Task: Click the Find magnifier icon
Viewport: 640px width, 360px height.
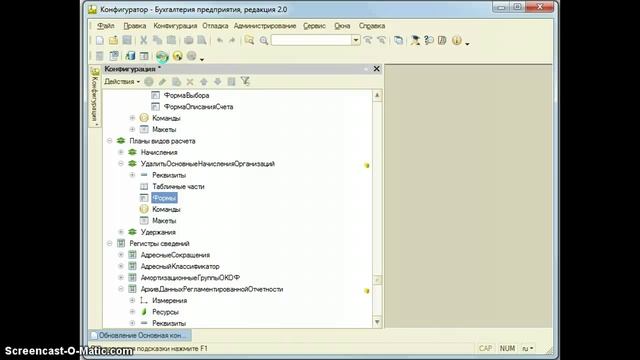Action: pos(264,40)
